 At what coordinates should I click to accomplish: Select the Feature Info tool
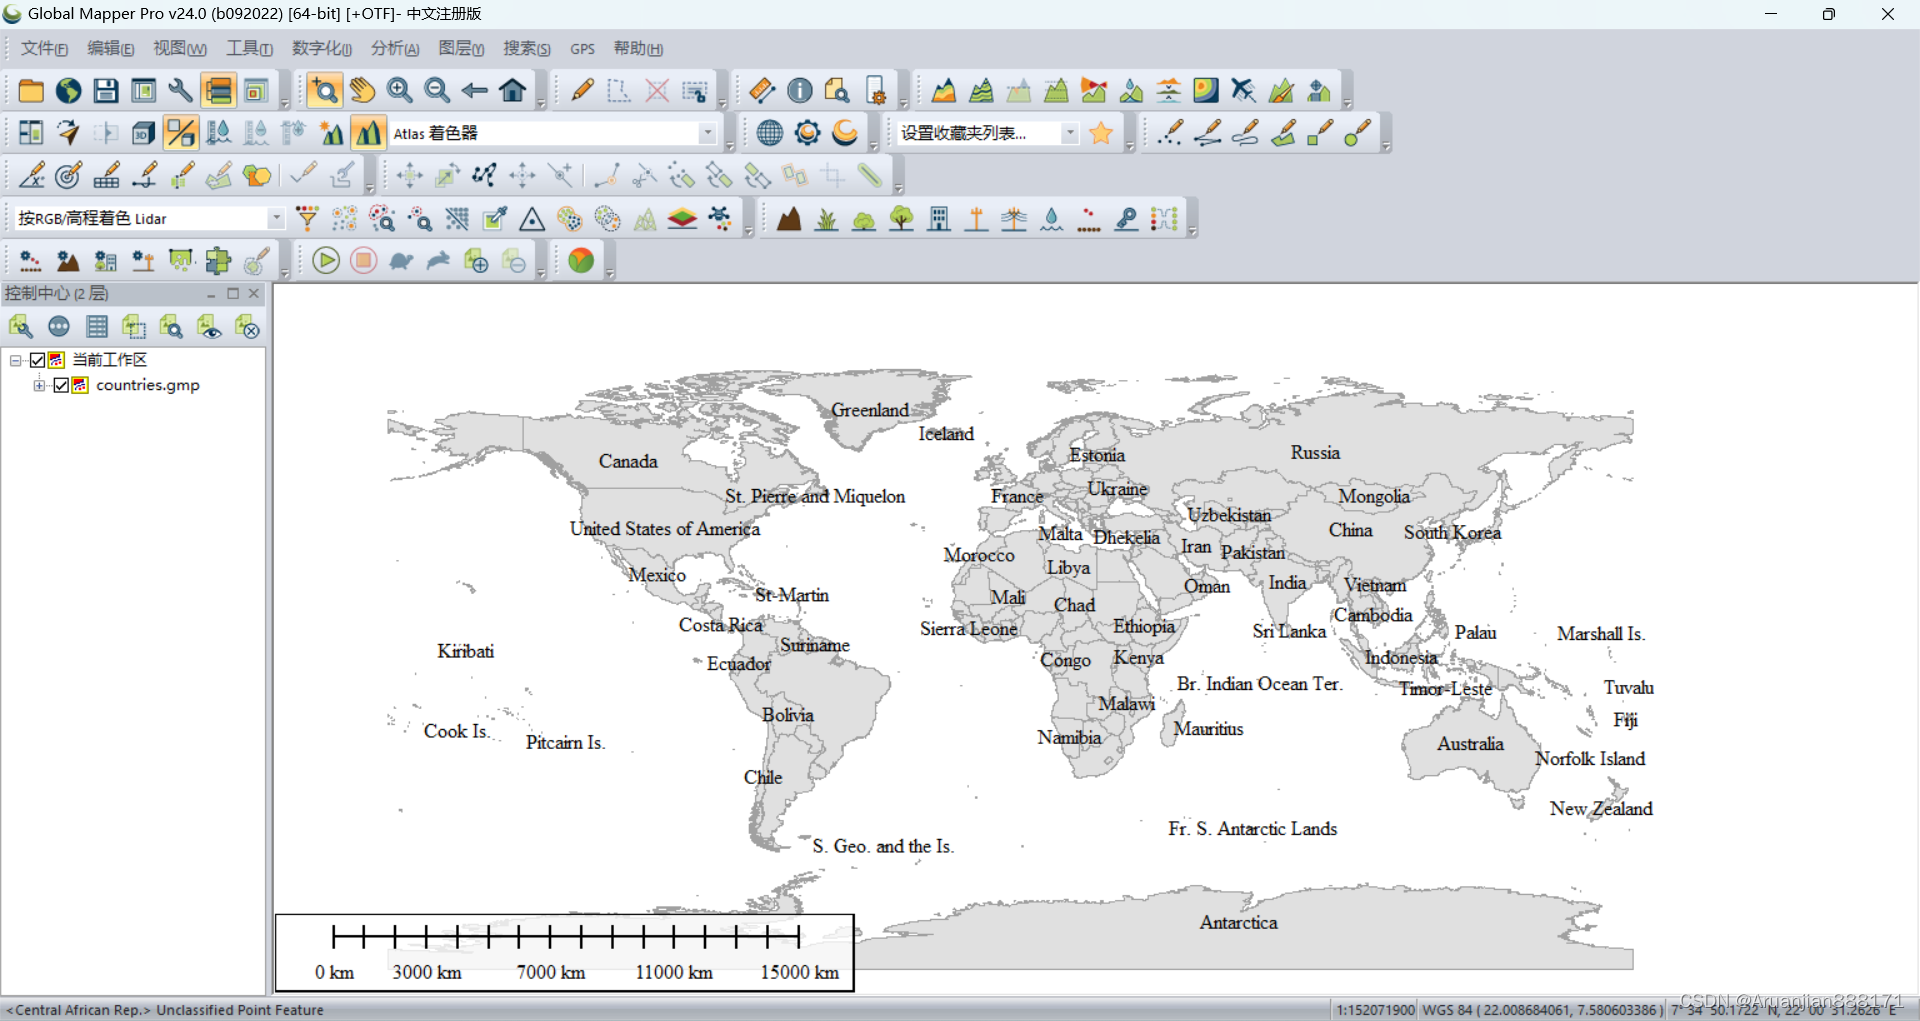pyautogui.click(x=800, y=91)
